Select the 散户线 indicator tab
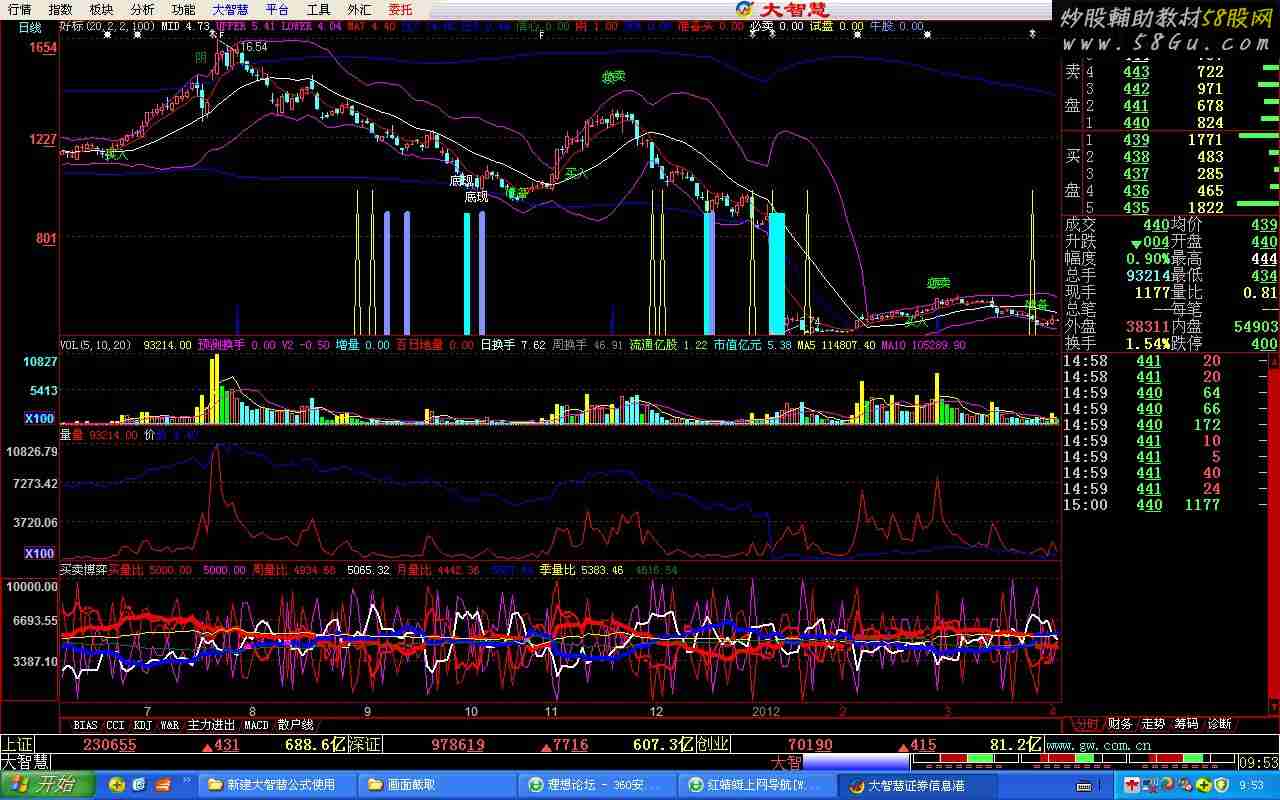 pyautogui.click(x=296, y=725)
